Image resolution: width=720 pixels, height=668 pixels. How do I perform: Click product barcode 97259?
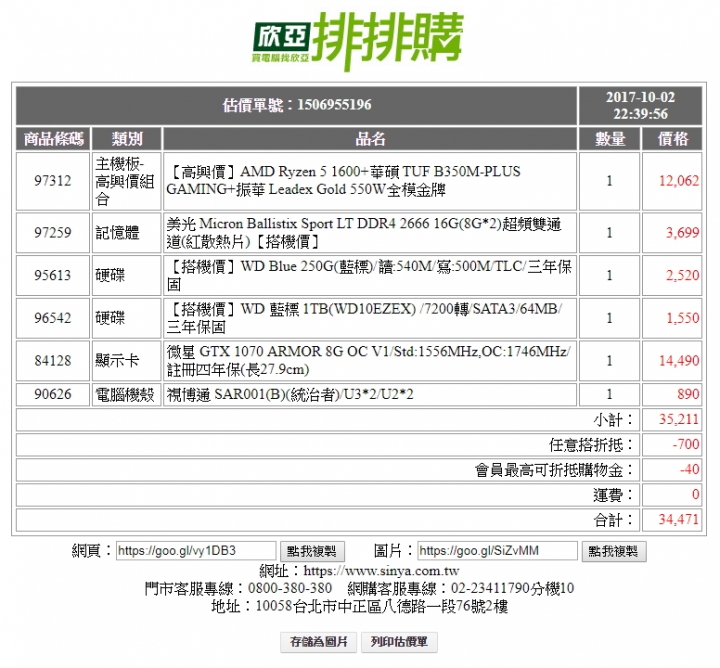tap(53, 232)
